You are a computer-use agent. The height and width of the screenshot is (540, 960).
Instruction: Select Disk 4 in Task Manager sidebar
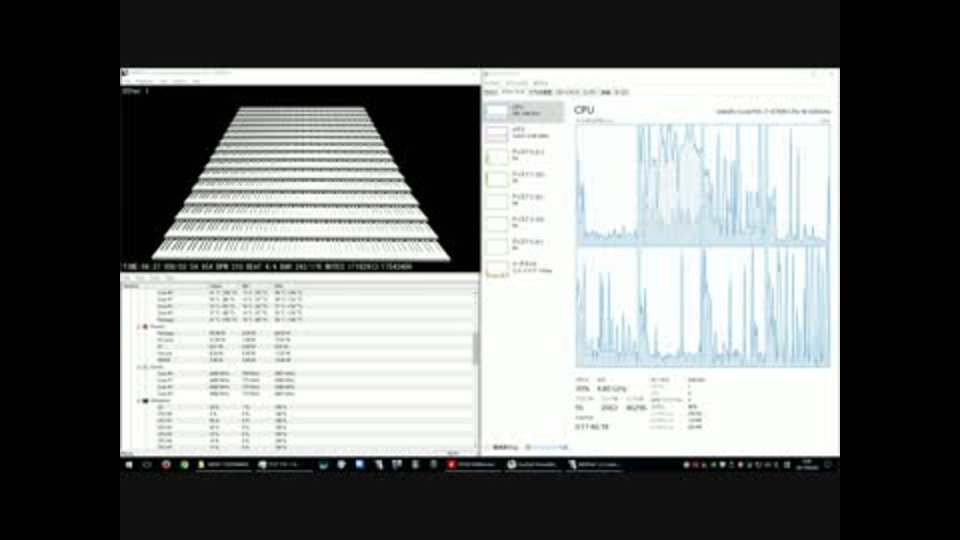(x=523, y=246)
